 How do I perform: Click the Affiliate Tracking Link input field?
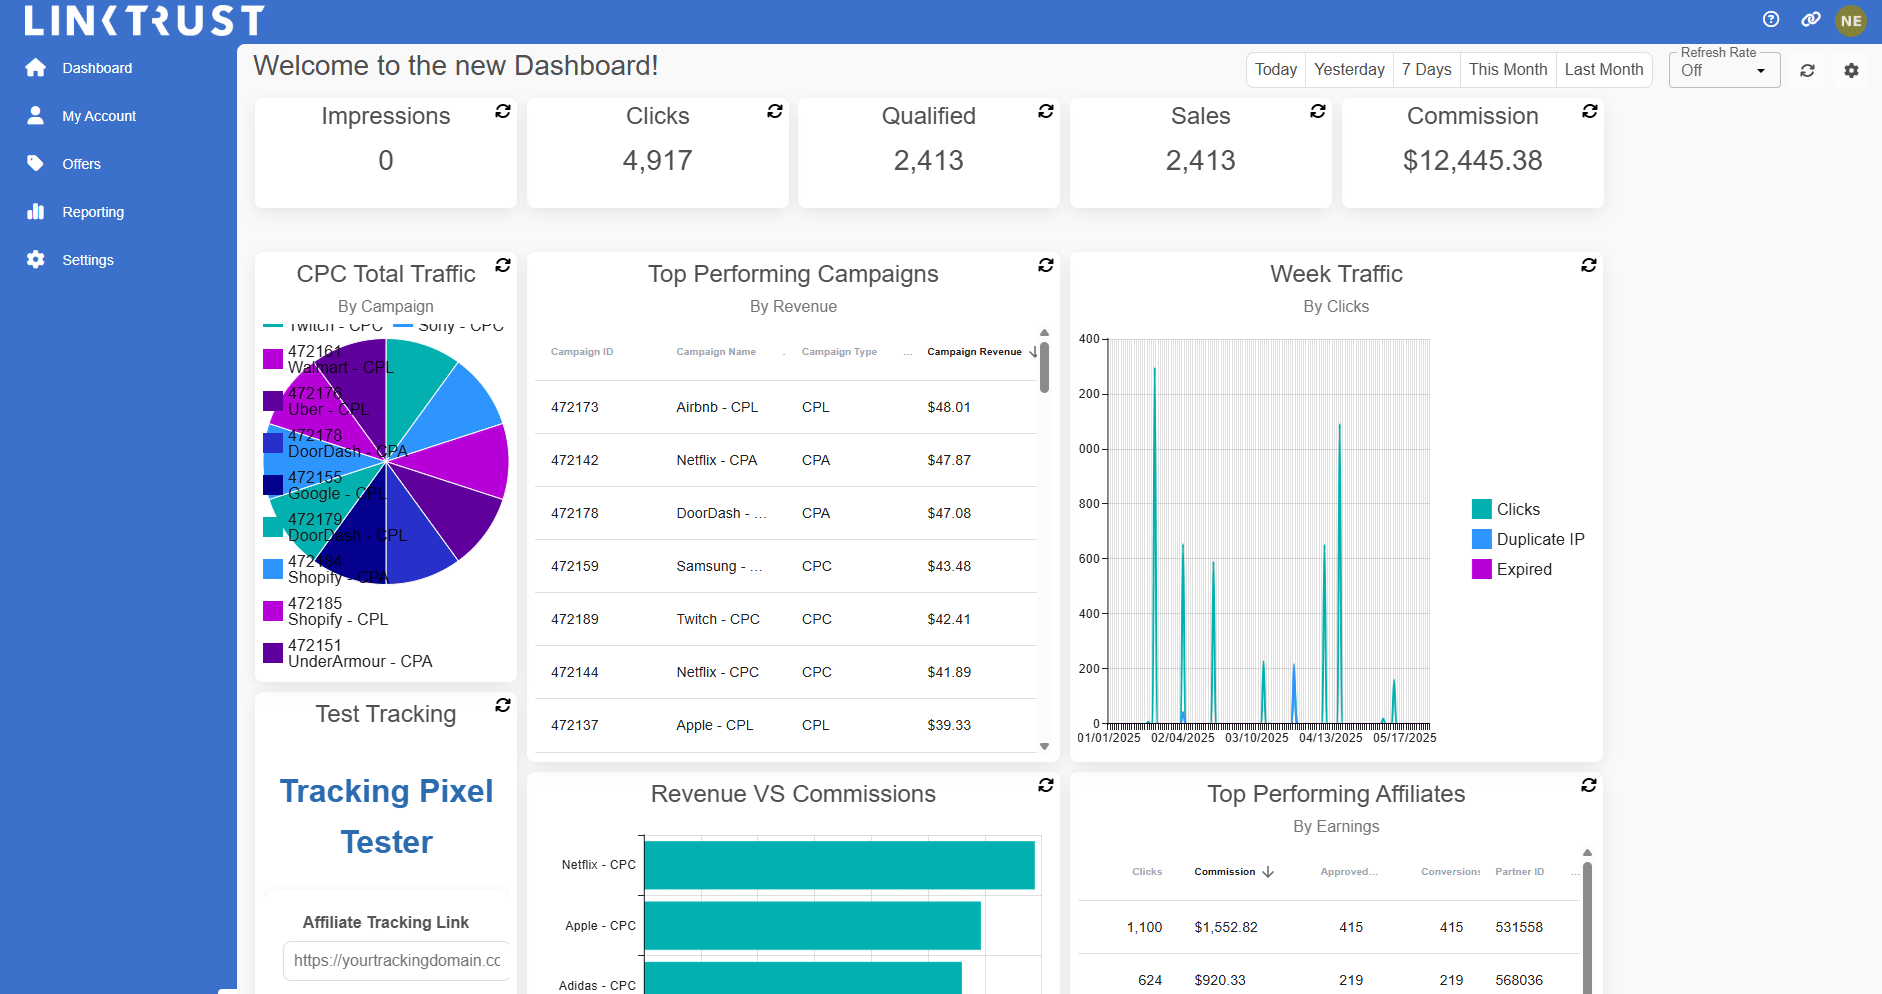tap(396, 960)
